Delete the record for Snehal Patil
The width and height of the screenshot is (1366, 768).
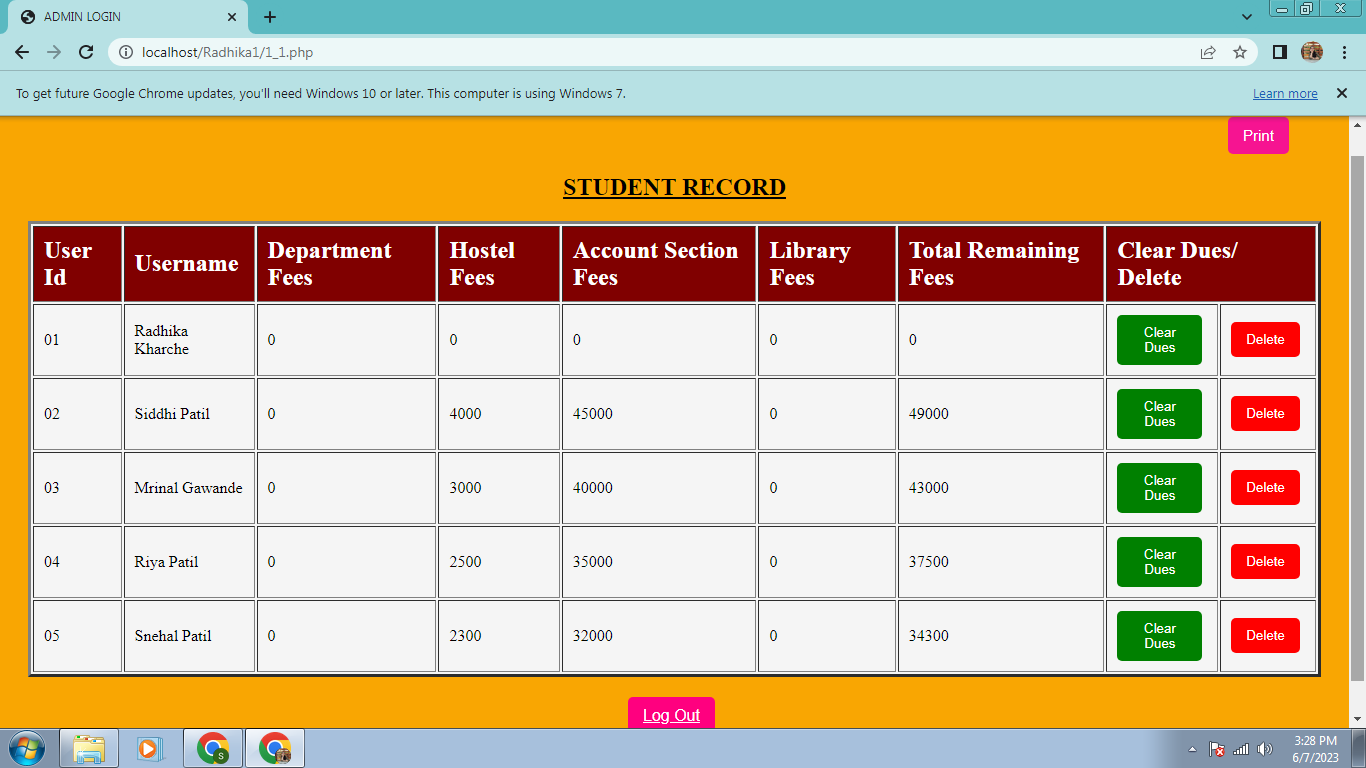point(1264,635)
